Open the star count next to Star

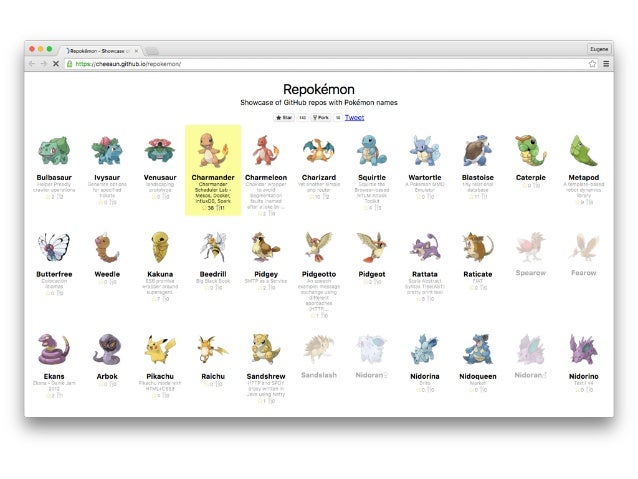click(x=302, y=118)
